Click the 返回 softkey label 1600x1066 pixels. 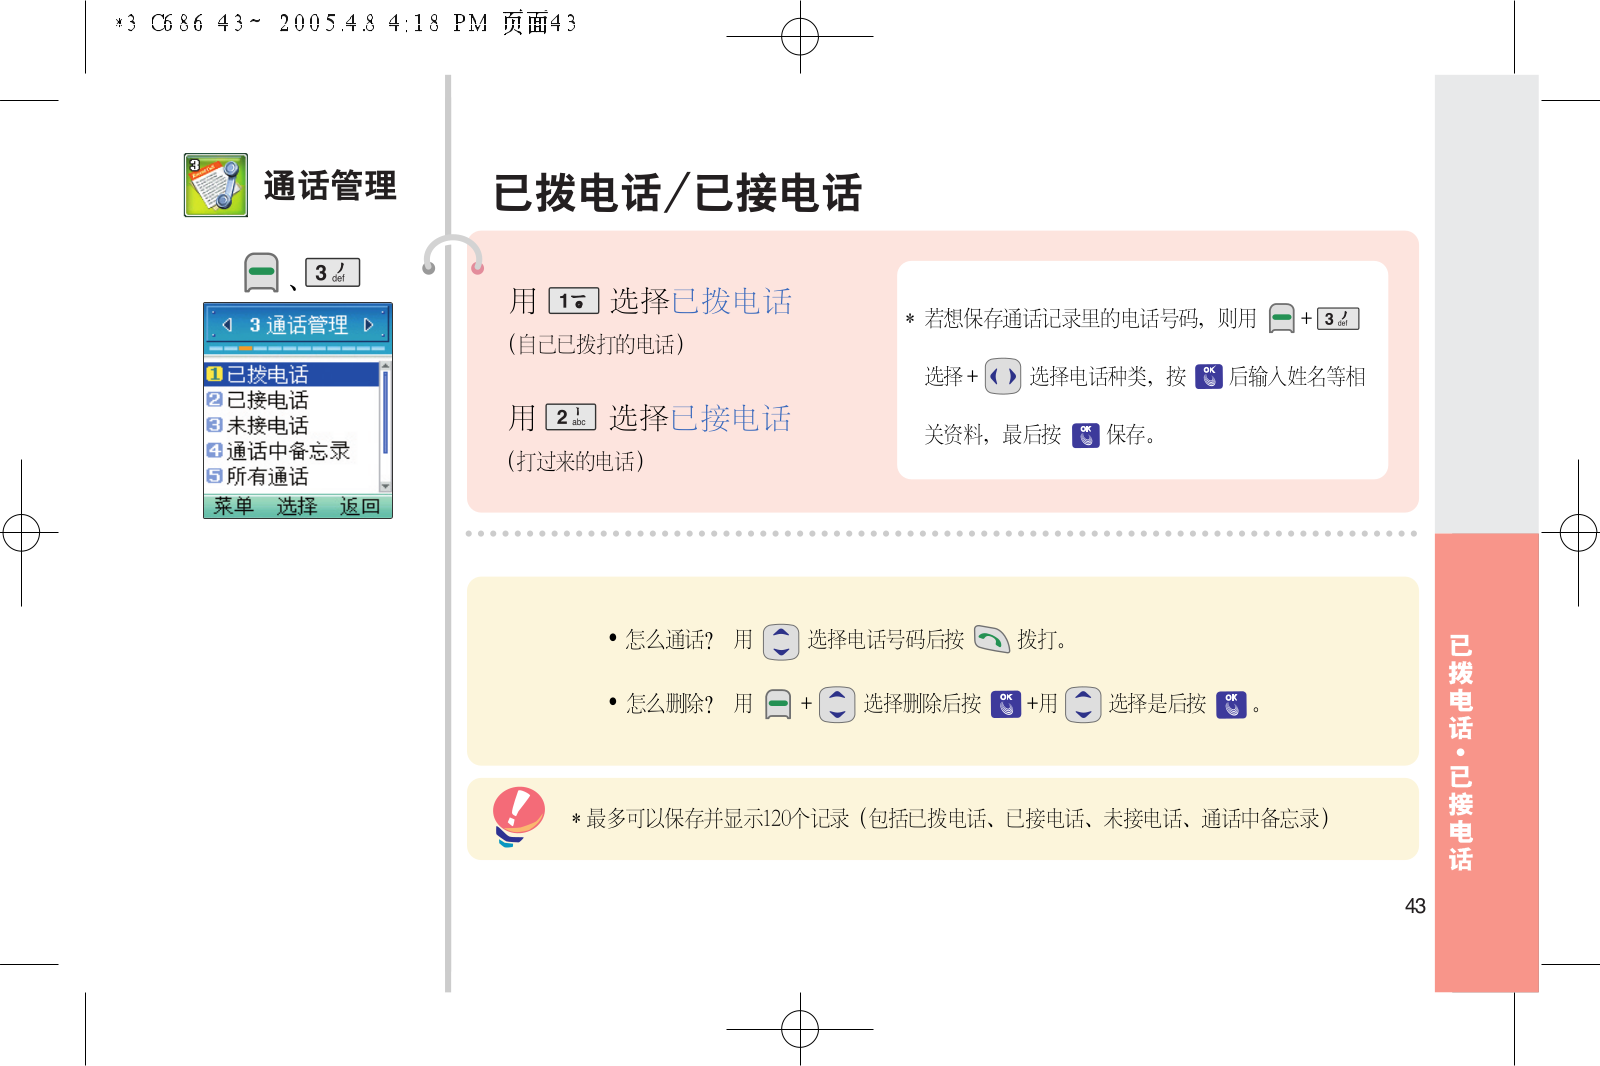[x=360, y=506]
